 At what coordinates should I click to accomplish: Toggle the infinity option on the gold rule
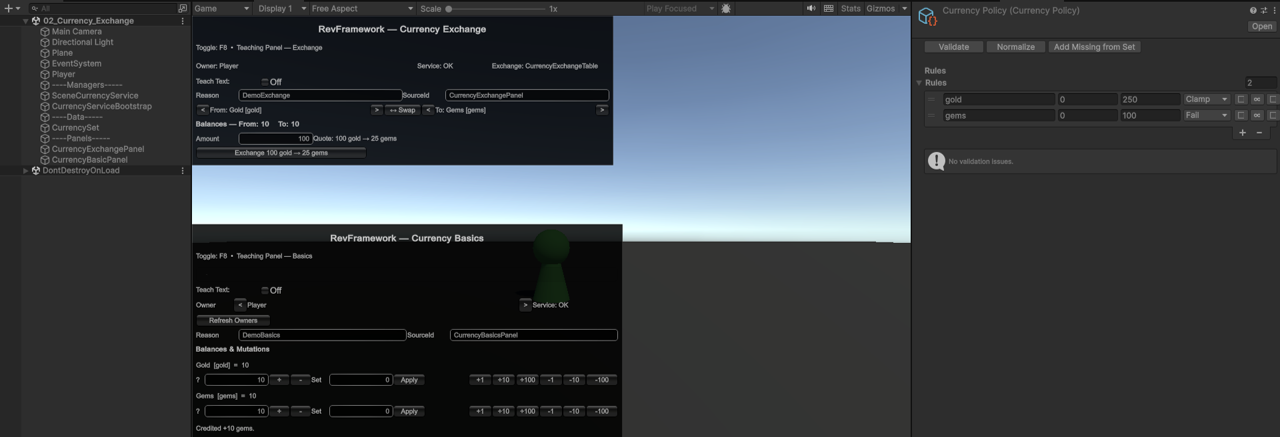tap(1257, 100)
